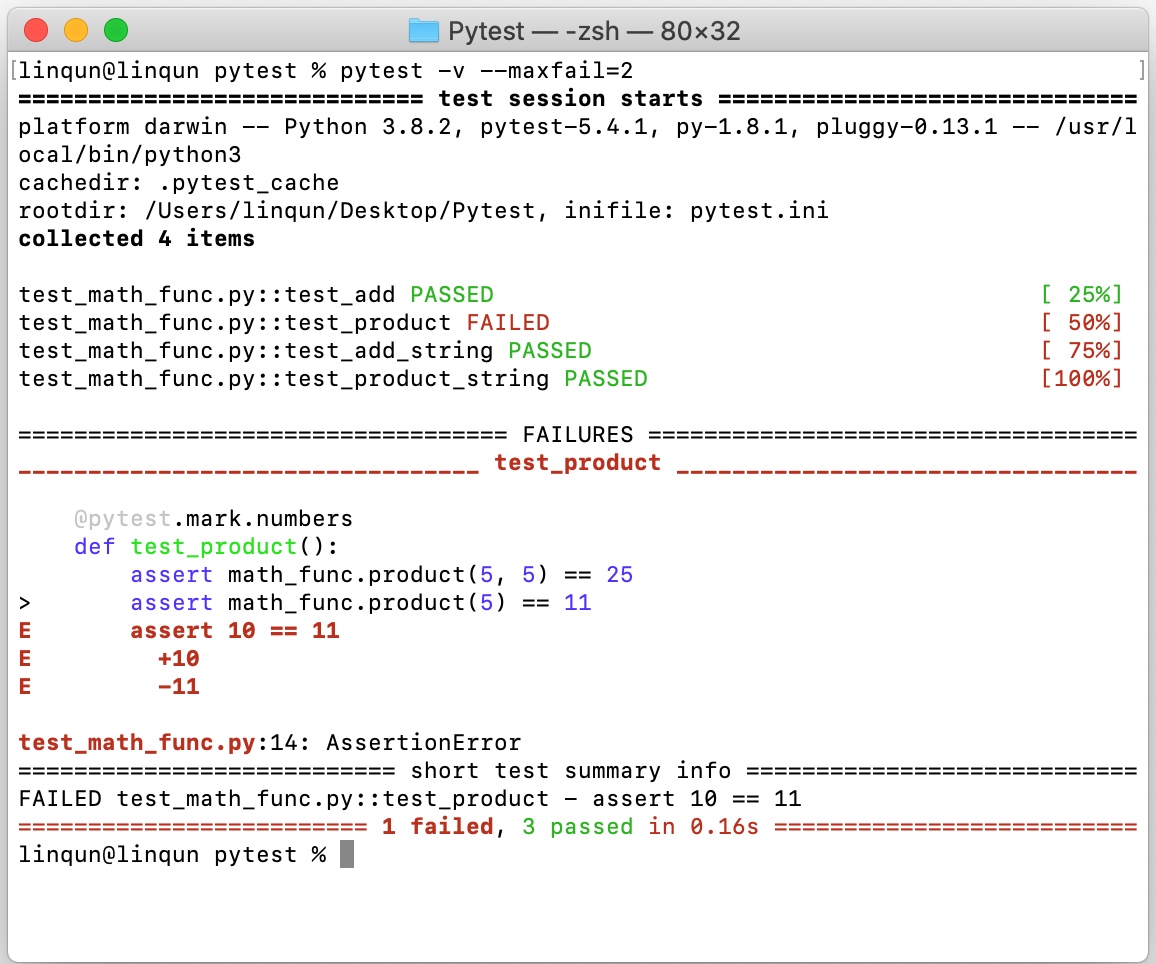This screenshot has width=1156, height=964.
Task: Click the FAILURES section header
Action: [578, 434]
